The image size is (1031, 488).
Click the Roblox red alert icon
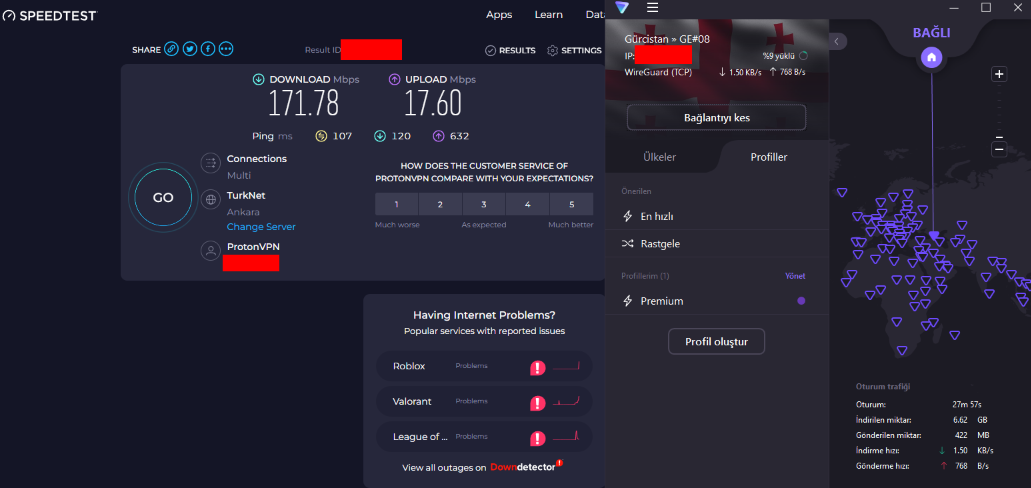pos(538,368)
